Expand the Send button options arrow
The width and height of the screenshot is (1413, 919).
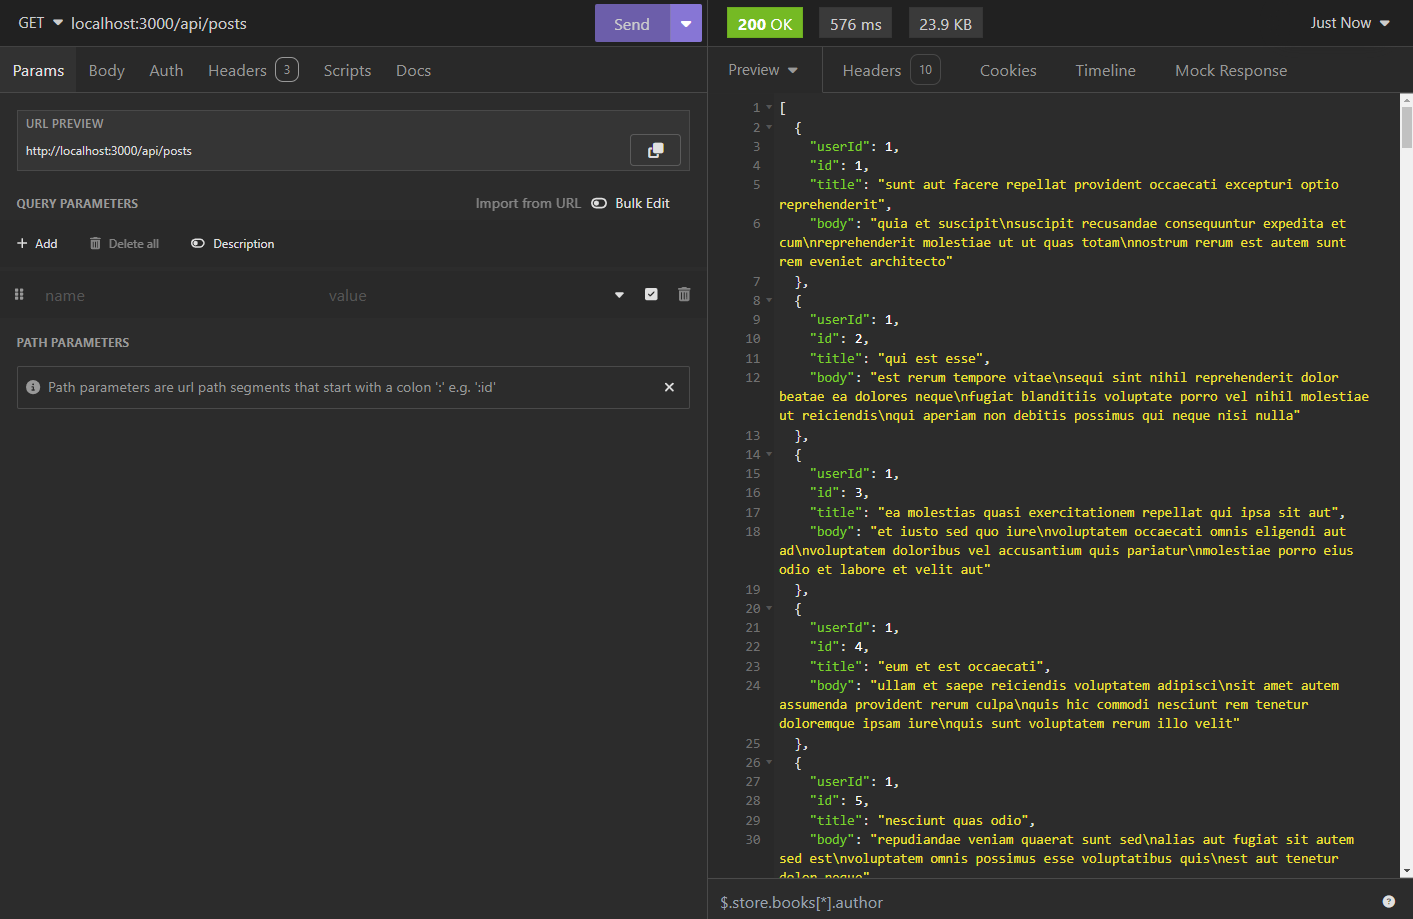[x=686, y=23]
